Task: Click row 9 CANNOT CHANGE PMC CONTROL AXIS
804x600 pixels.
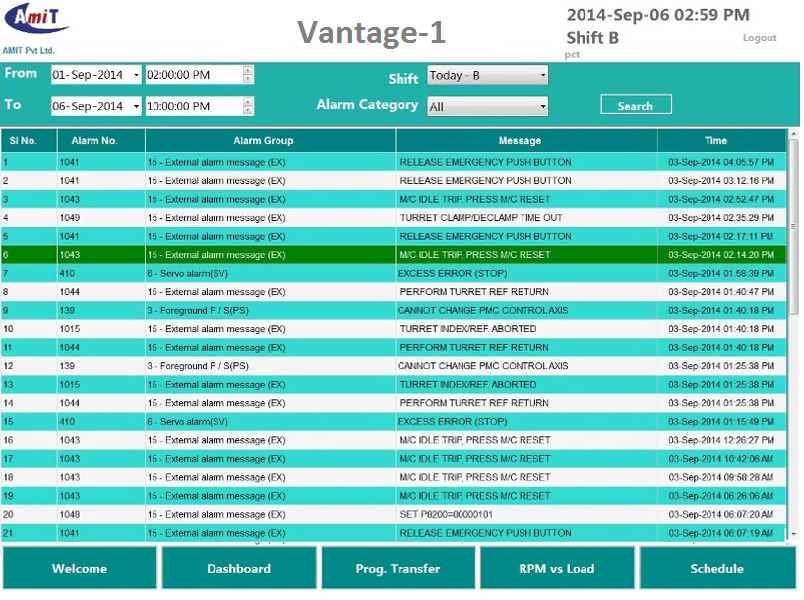Action: (483, 310)
